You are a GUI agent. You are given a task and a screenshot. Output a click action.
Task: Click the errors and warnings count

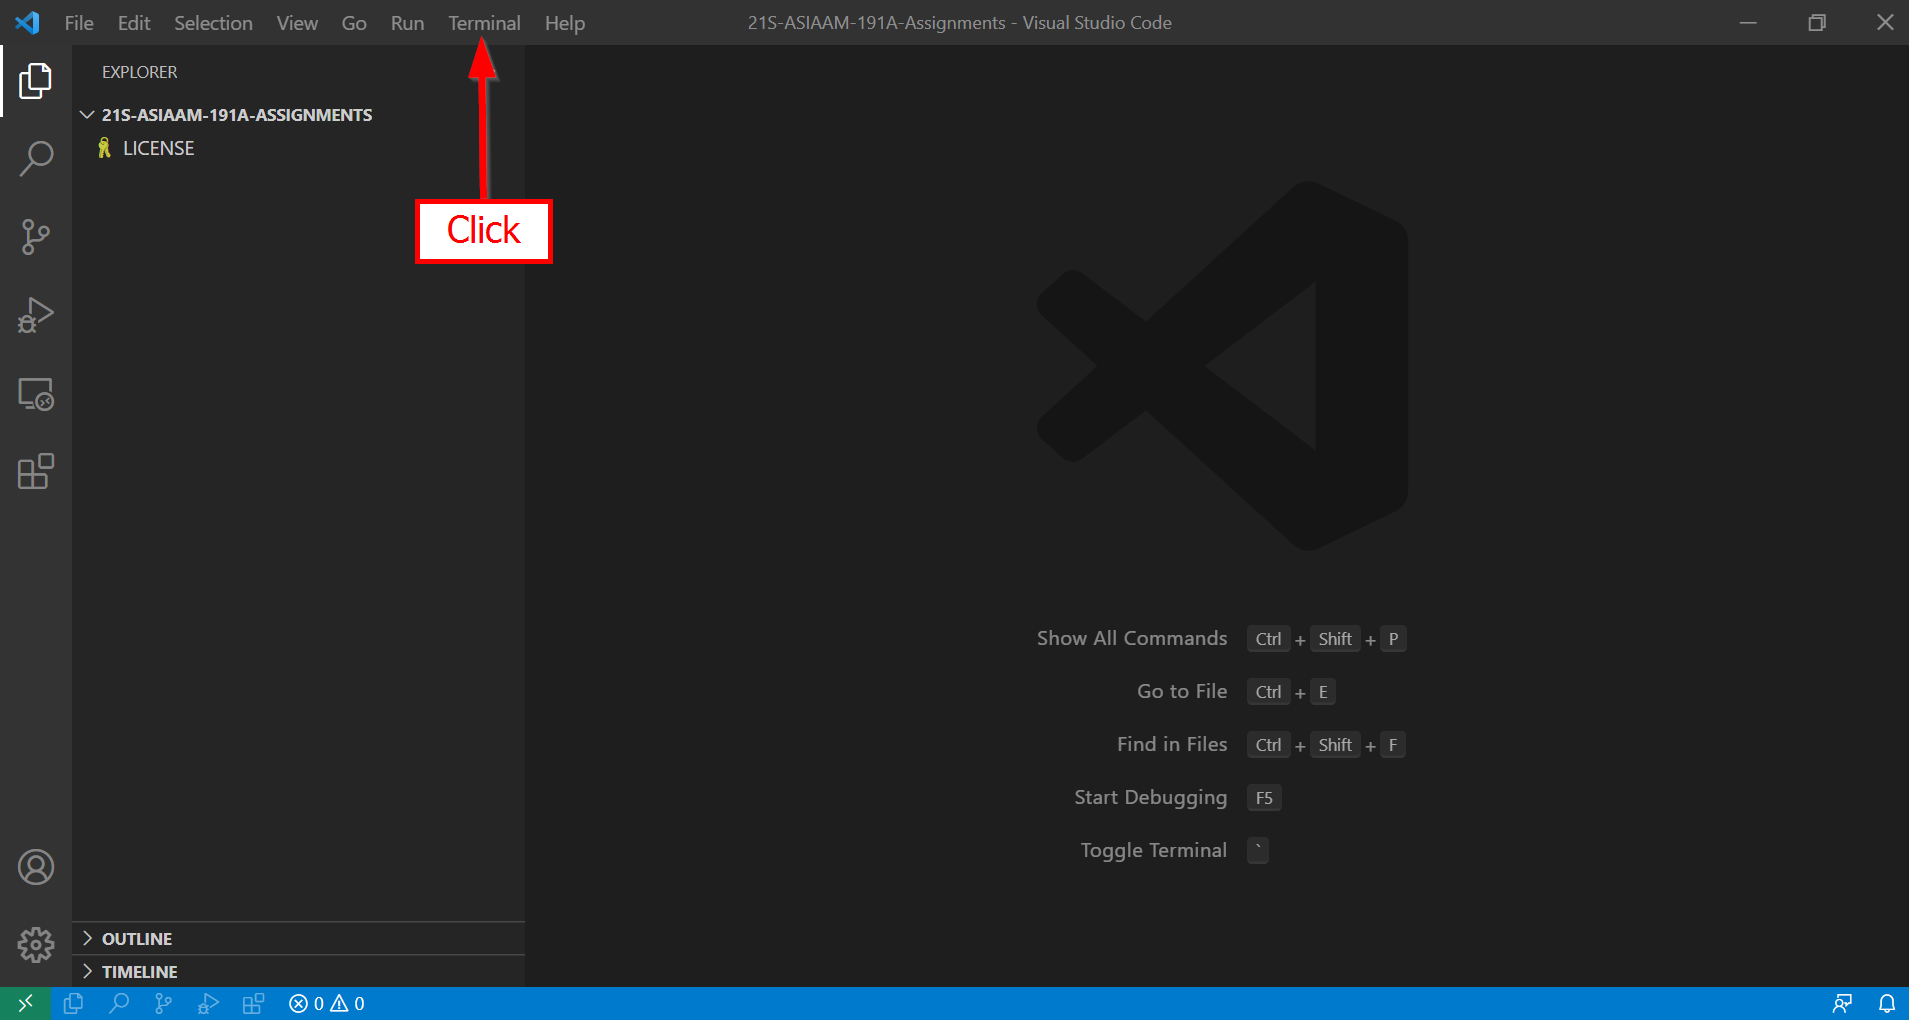pos(327,1003)
